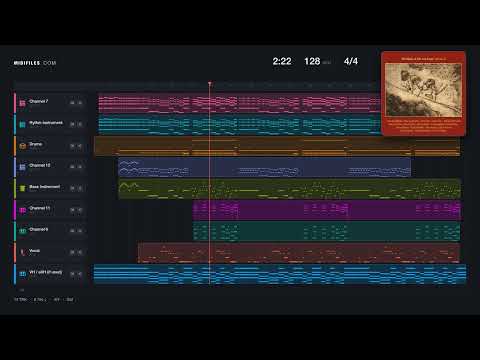
Task: Solo the Rhythm Instrument track
Action: tap(80, 124)
